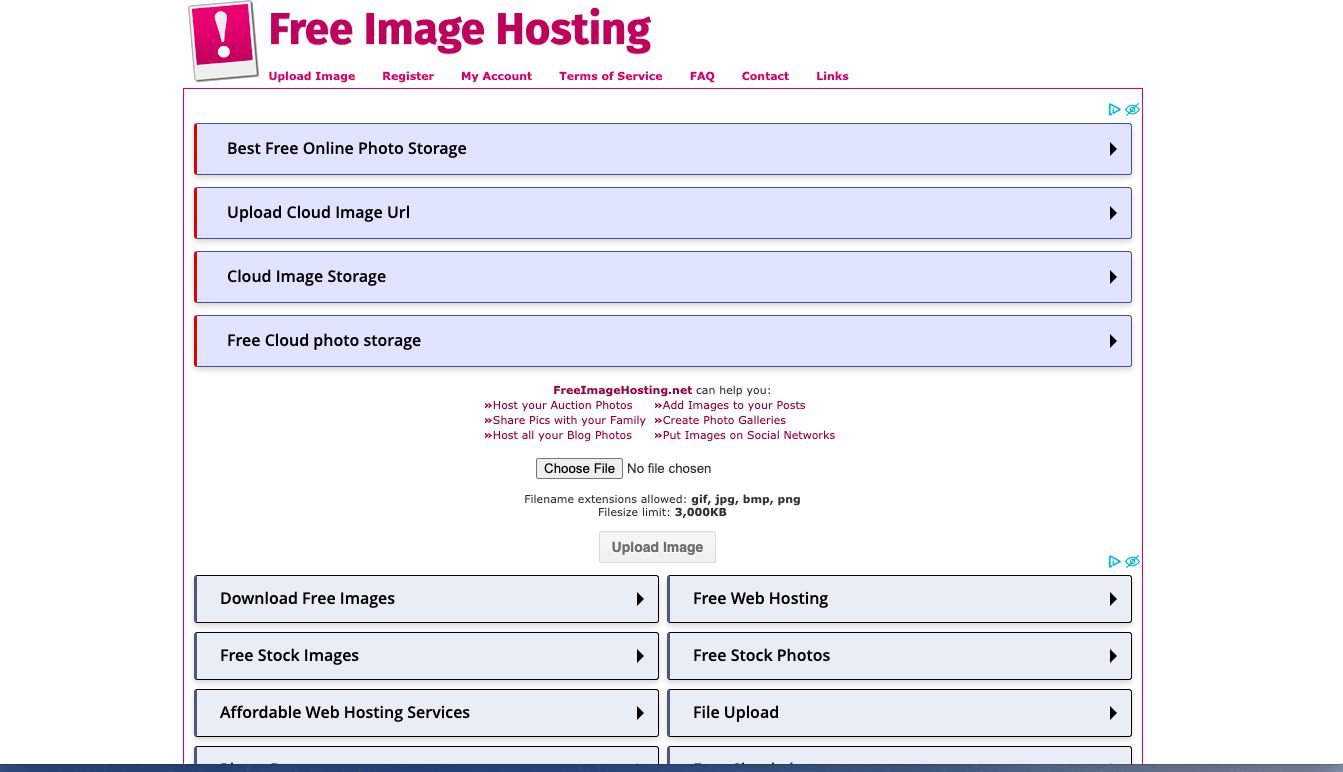Open the FAQ page
This screenshot has width=1343, height=772.
click(702, 76)
